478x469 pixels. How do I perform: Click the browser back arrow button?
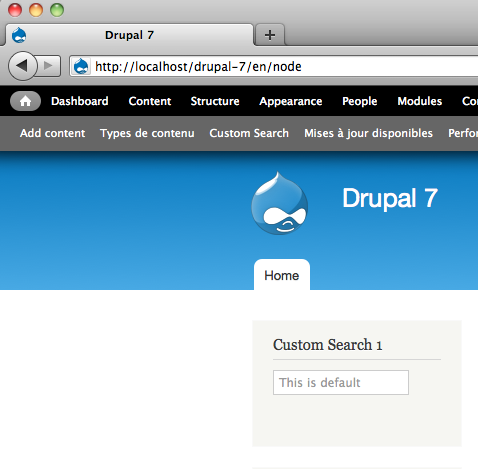[x=22, y=66]
